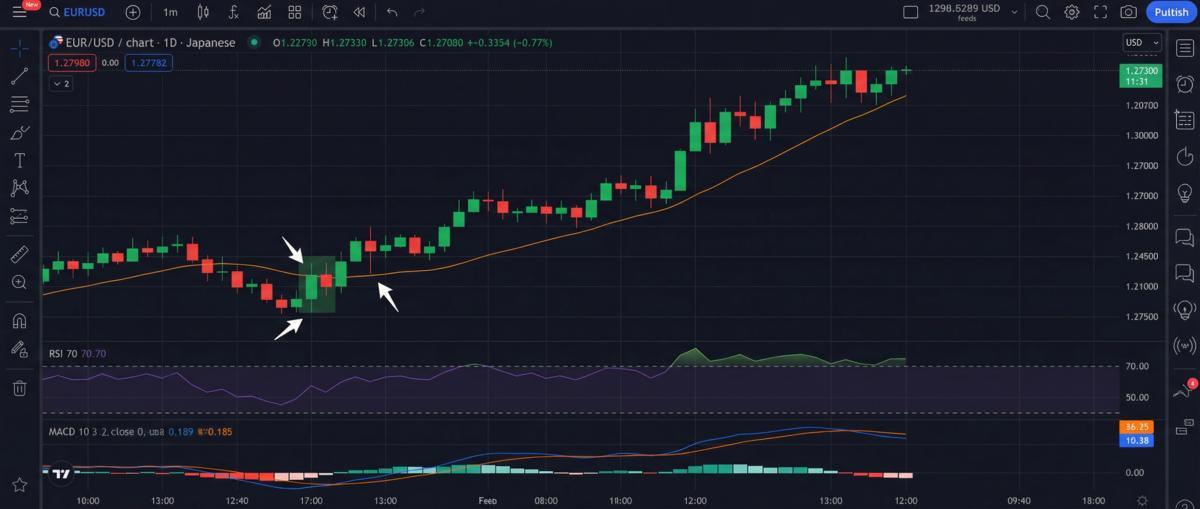
Task: Take a chart snapshot with camera icon
Action: (x=1129, y=12)
